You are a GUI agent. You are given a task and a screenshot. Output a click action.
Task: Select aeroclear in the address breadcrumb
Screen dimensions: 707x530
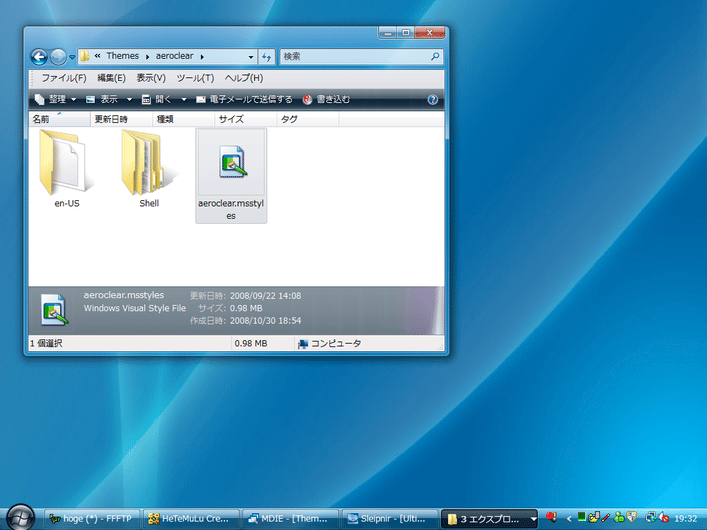(x=174, y=56)
